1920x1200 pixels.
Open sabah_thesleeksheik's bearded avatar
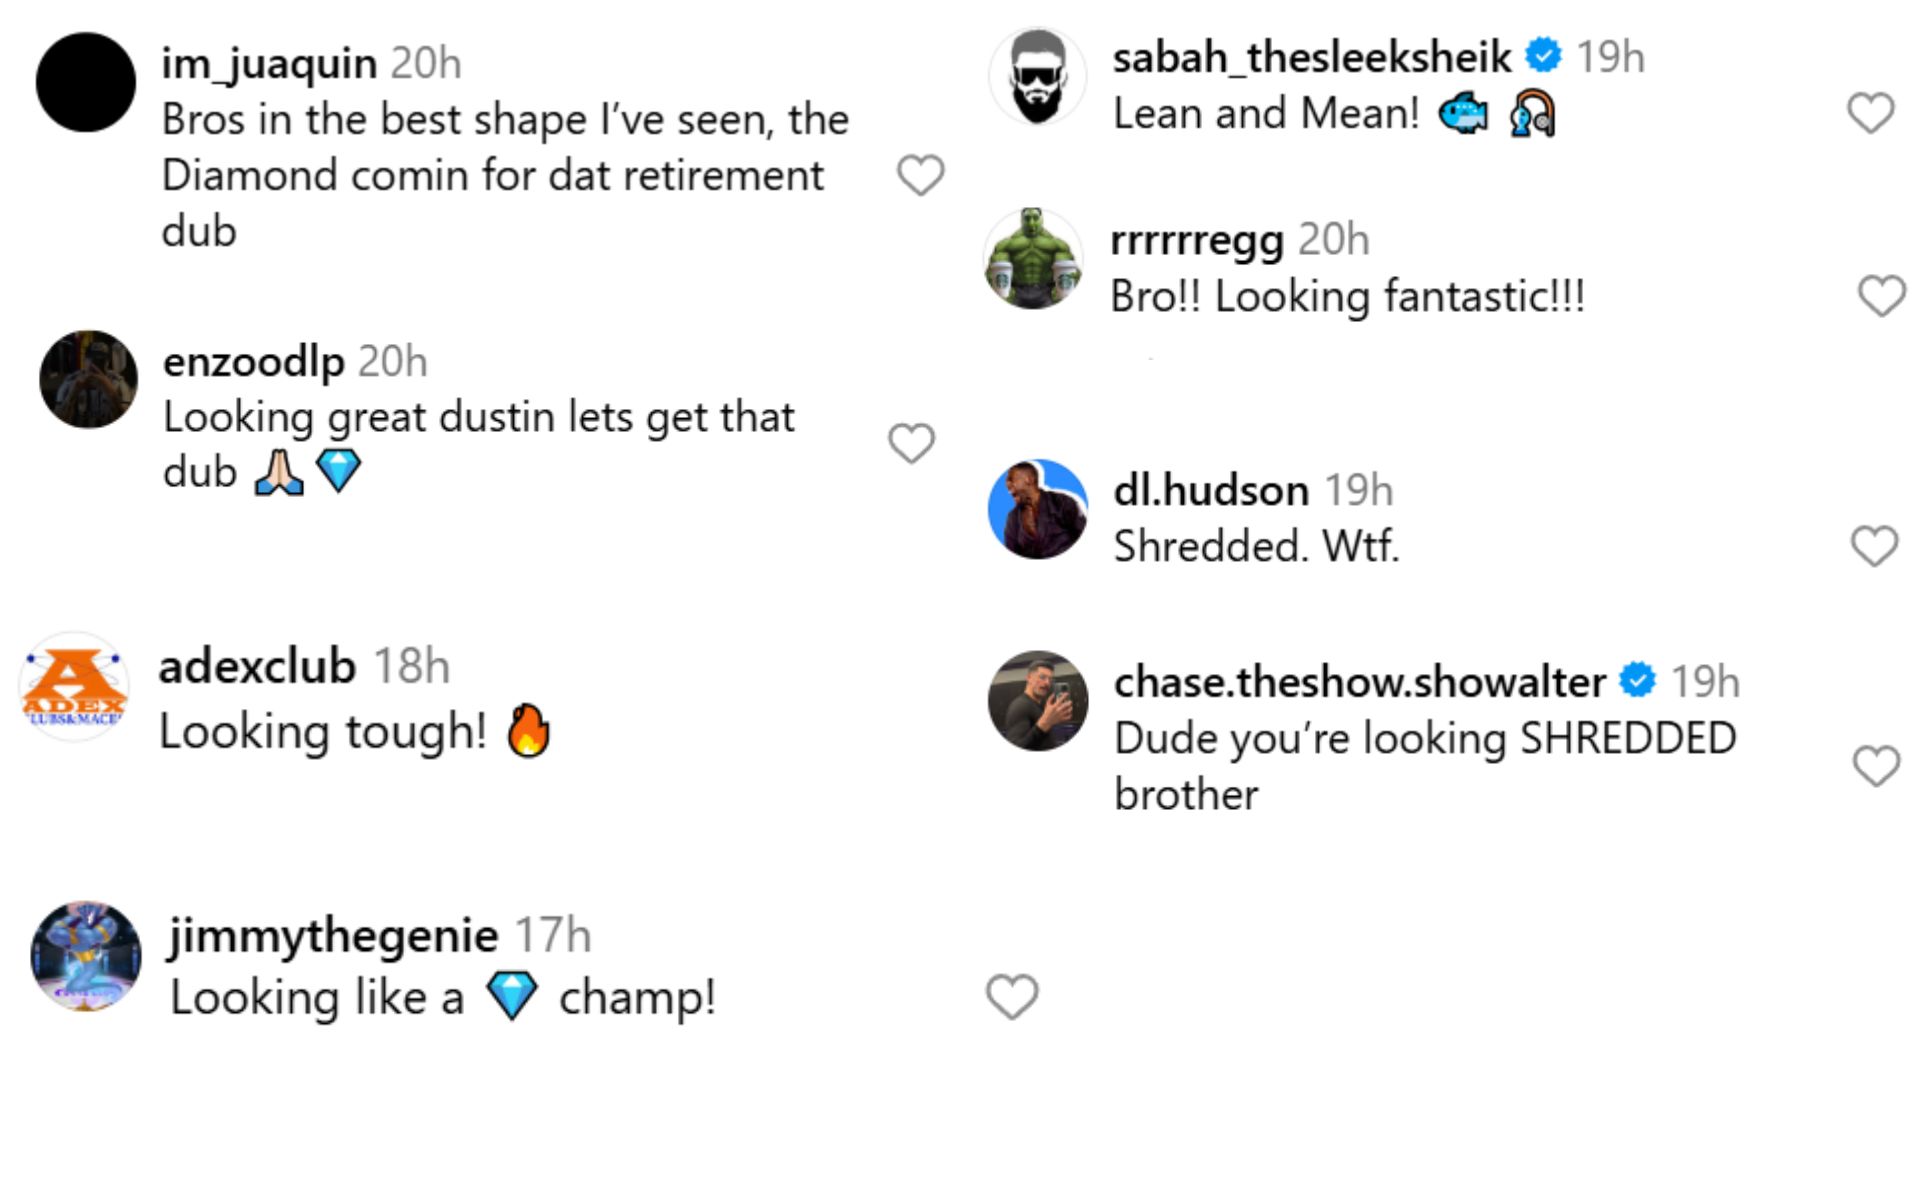click(1037, 77)
